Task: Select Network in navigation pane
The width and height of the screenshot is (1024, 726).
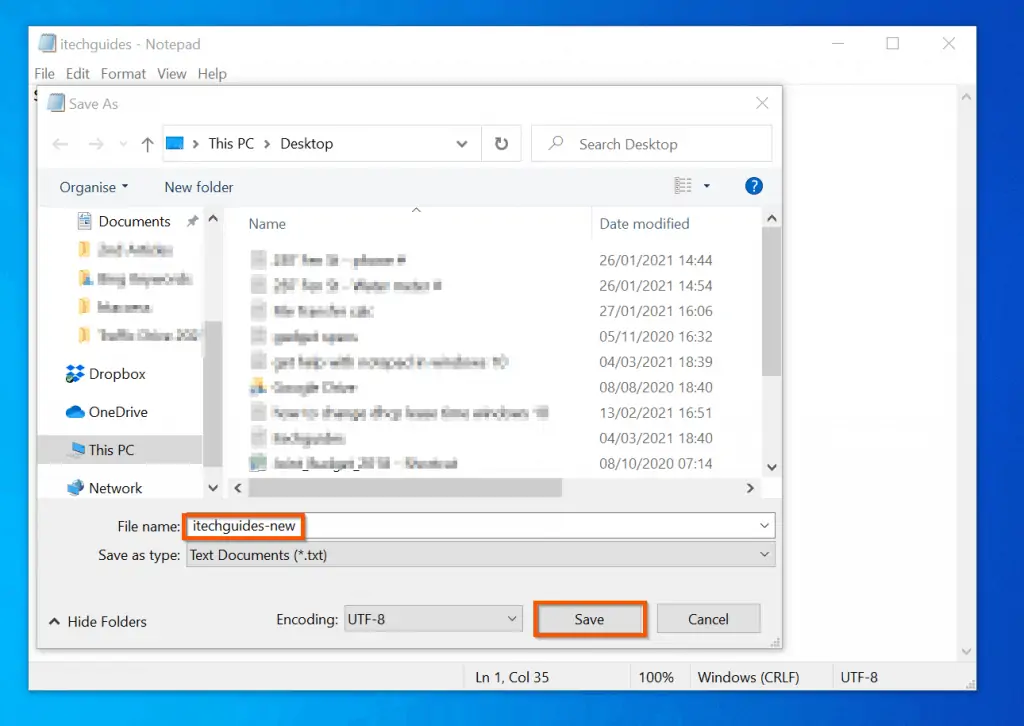Action: coord(104,488)
